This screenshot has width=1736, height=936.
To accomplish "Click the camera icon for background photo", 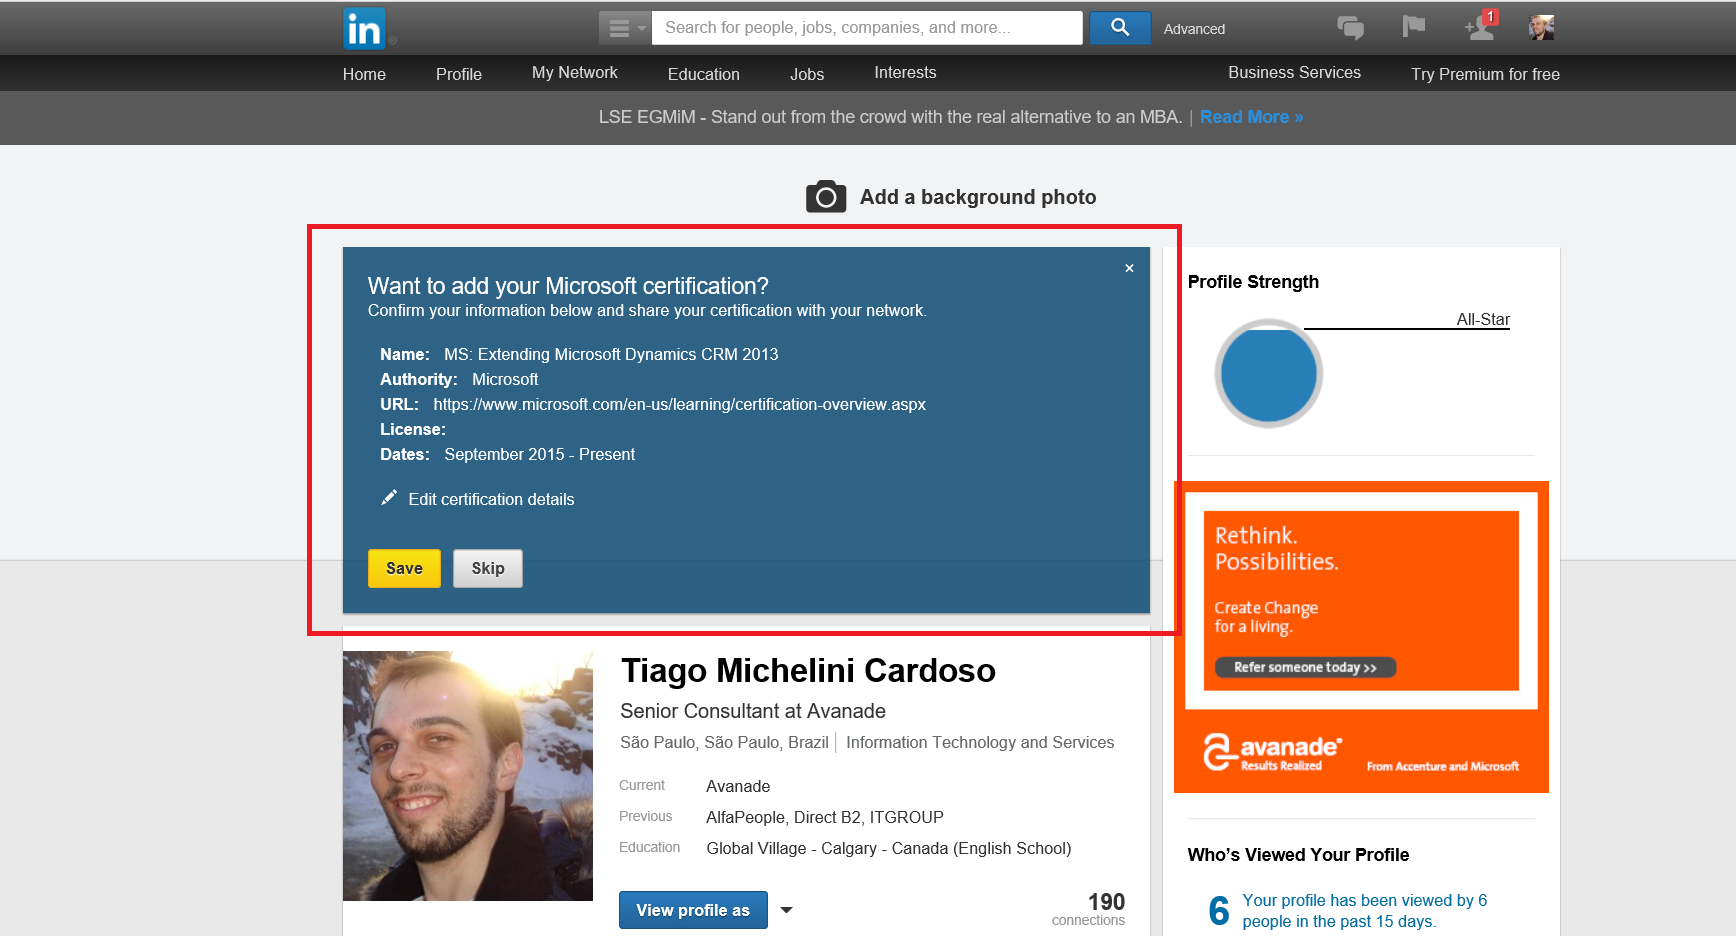I will (x=826, y=197).
